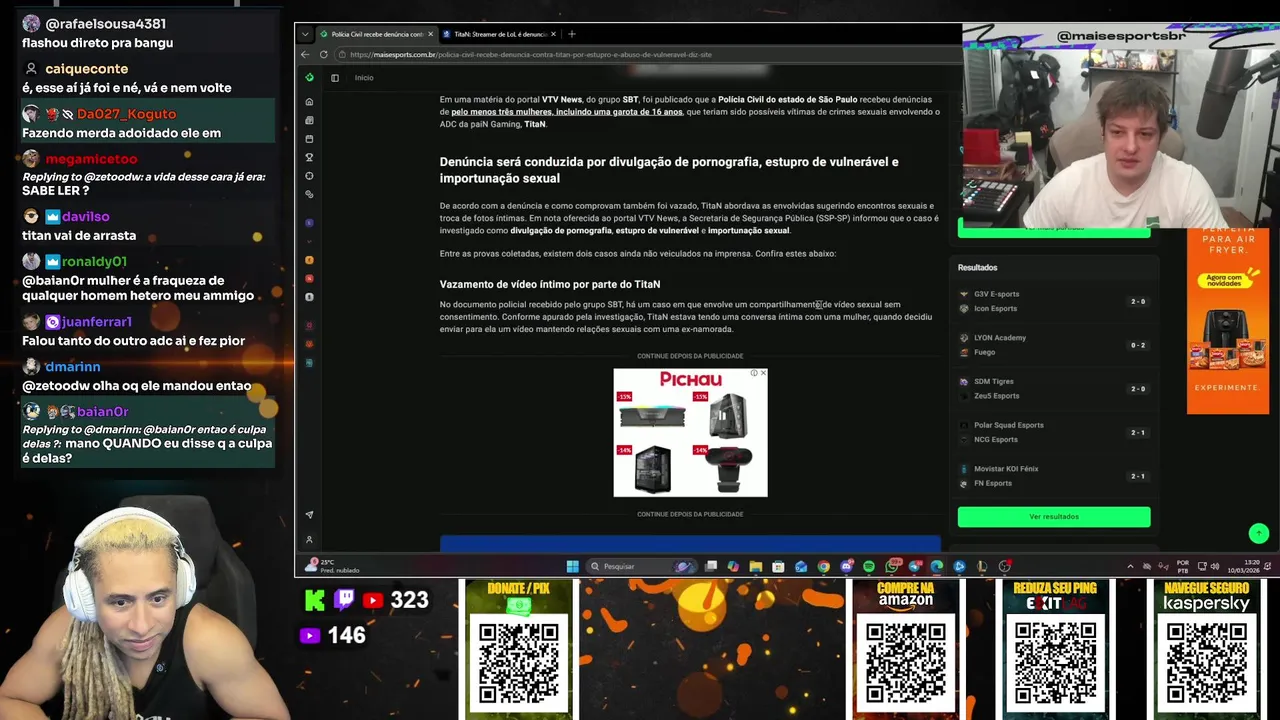Screen dimensions: 1280x720
Task: Open the Movistar KOI Fénix vs FN Esports result
Action: 1053,476
